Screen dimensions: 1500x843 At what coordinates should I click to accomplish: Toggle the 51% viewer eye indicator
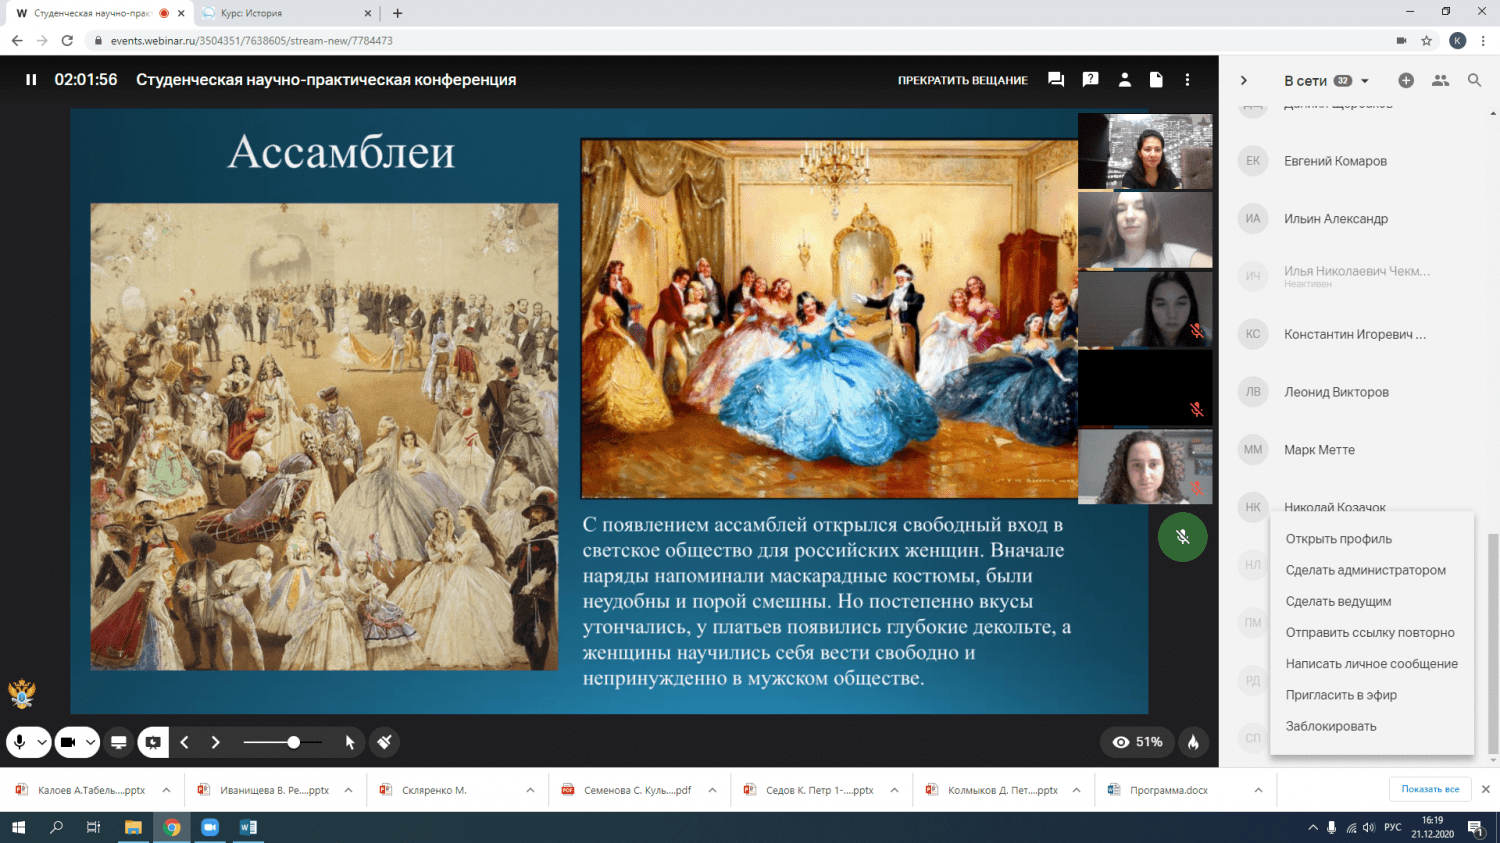tap(1138, 742)
